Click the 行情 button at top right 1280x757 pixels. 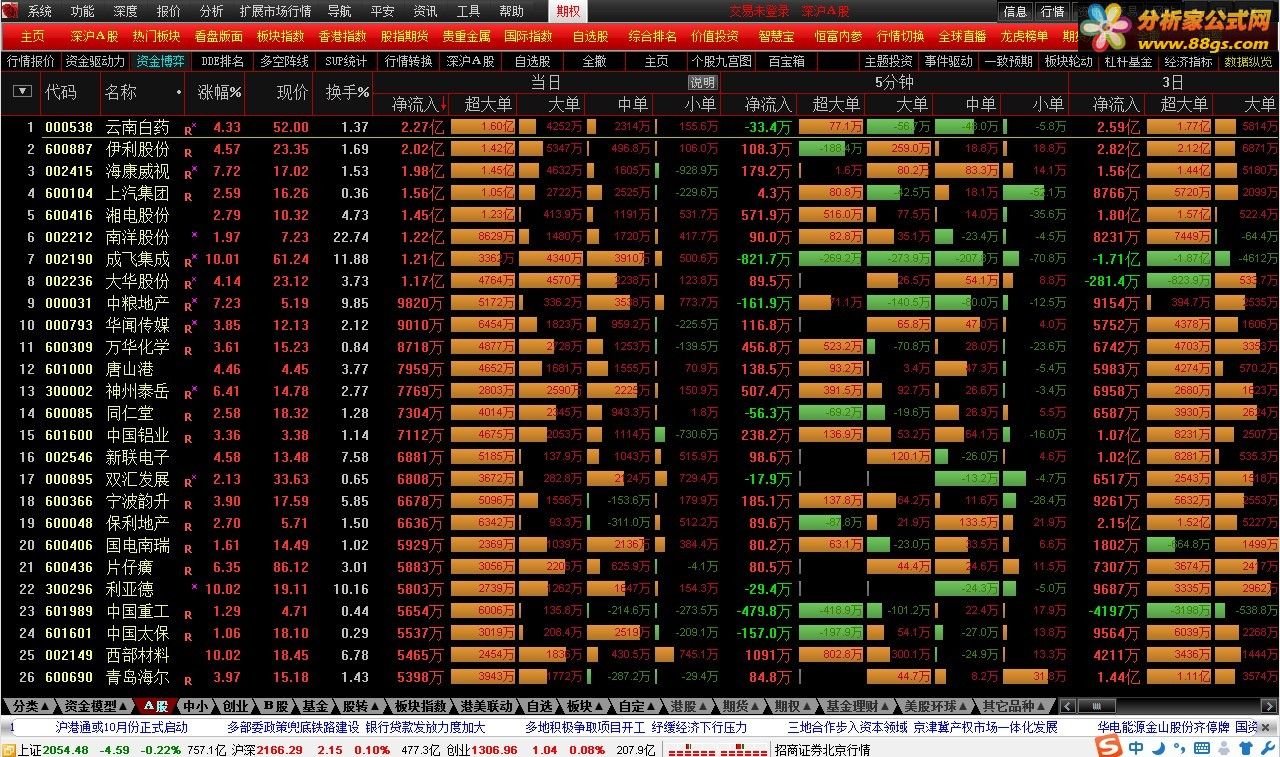coord(1052,11)
